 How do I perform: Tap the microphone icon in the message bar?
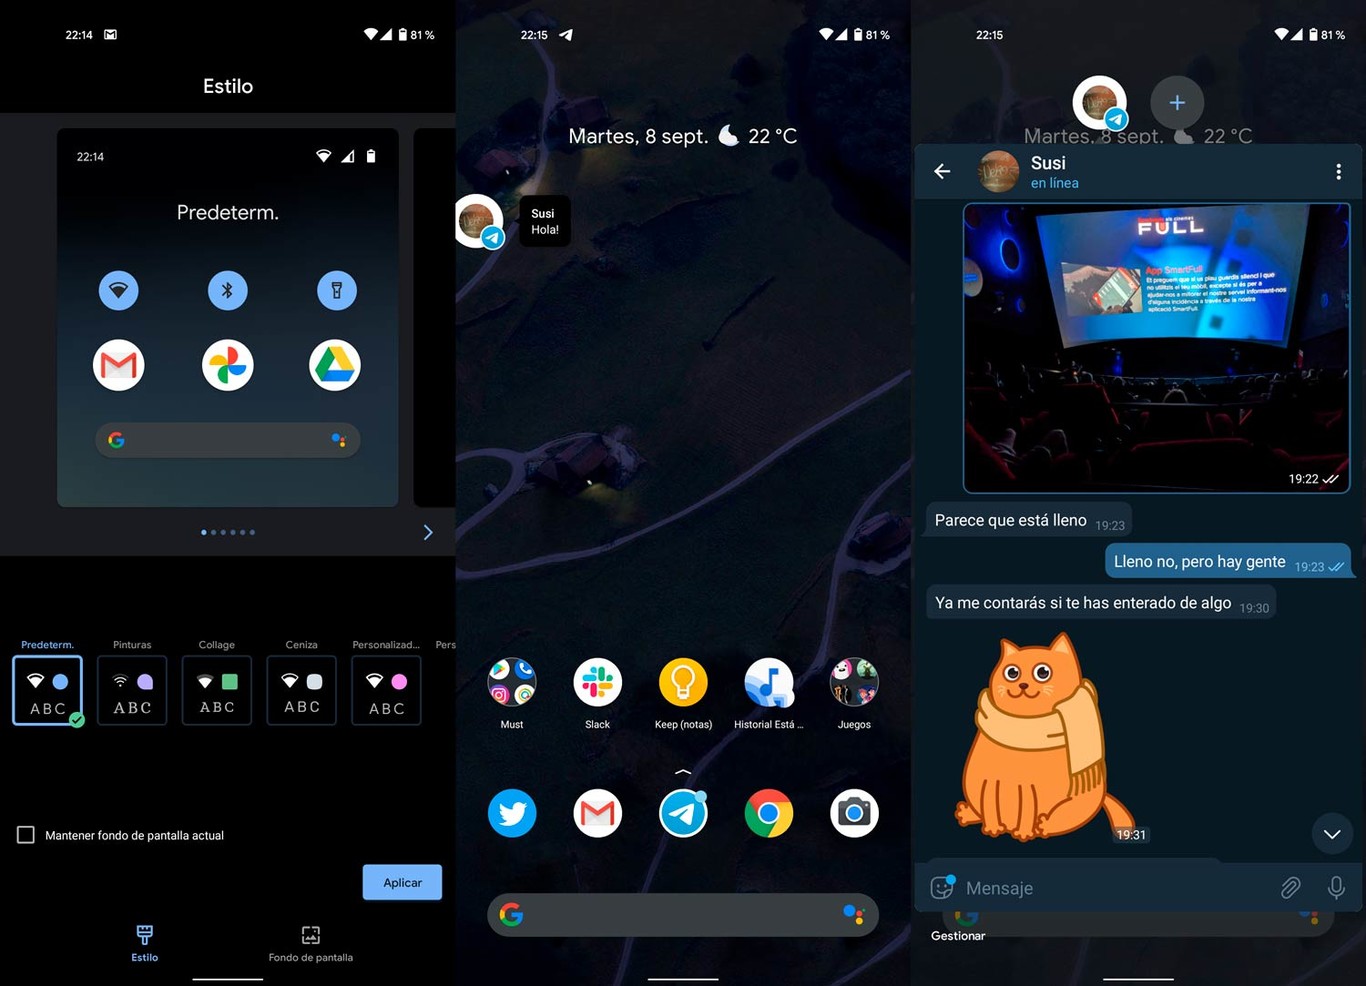pyautogui.click(x=1337, y=887)
